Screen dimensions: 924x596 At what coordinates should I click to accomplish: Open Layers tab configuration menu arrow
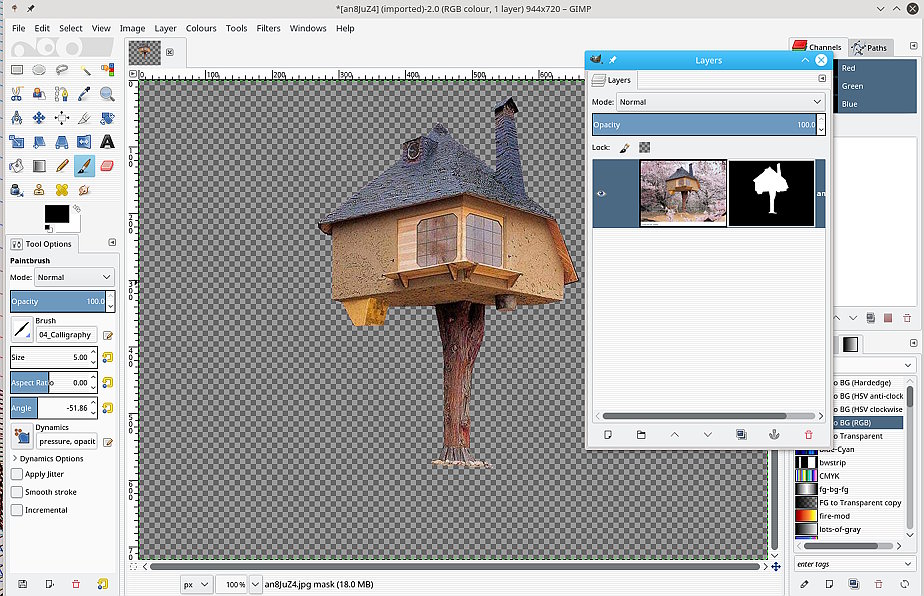tap(821, 78)
